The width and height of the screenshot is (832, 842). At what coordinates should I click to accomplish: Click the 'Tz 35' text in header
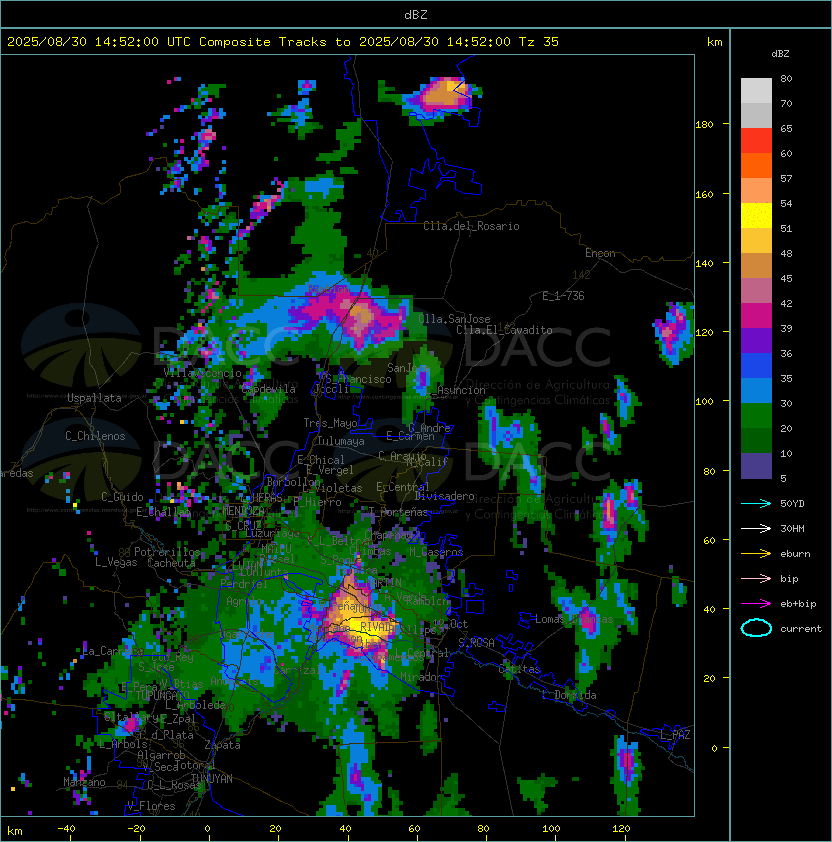pos(539,42)
